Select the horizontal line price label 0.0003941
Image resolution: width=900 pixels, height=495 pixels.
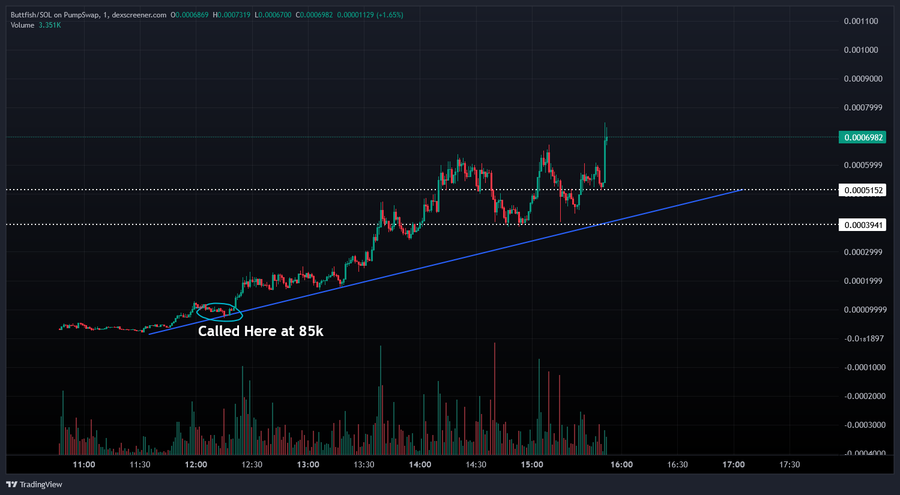tap(862, 225)
